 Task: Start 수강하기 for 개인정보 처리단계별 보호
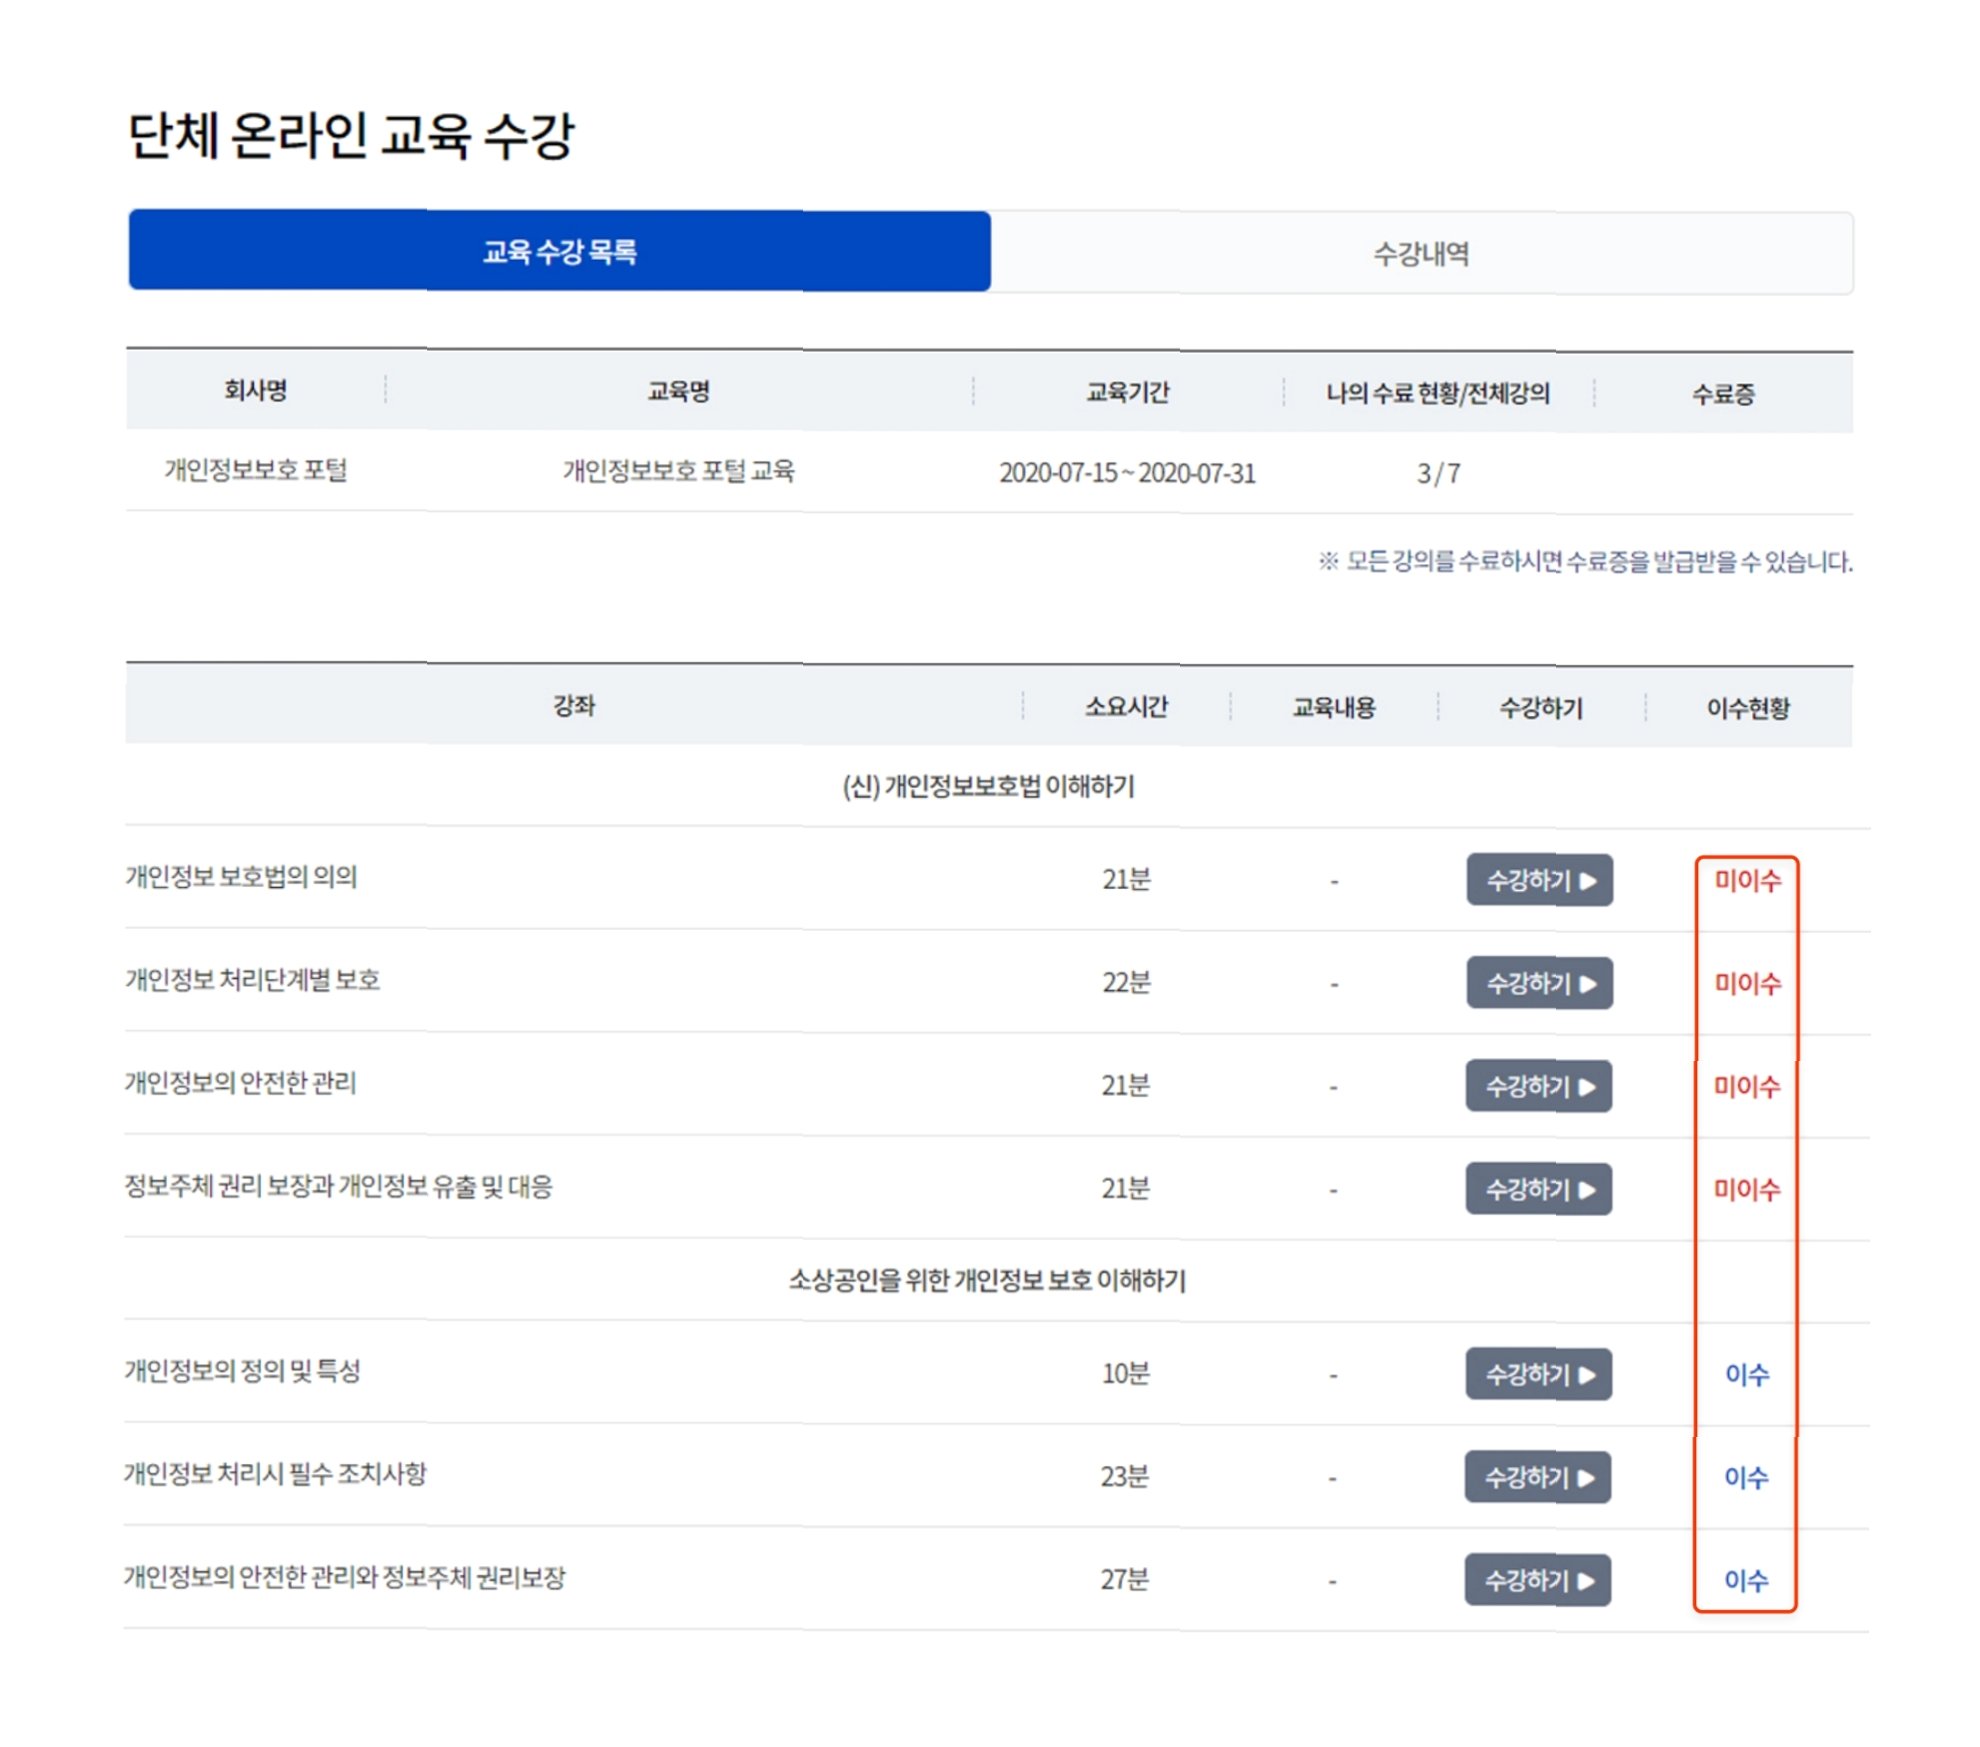point(1539,983)
